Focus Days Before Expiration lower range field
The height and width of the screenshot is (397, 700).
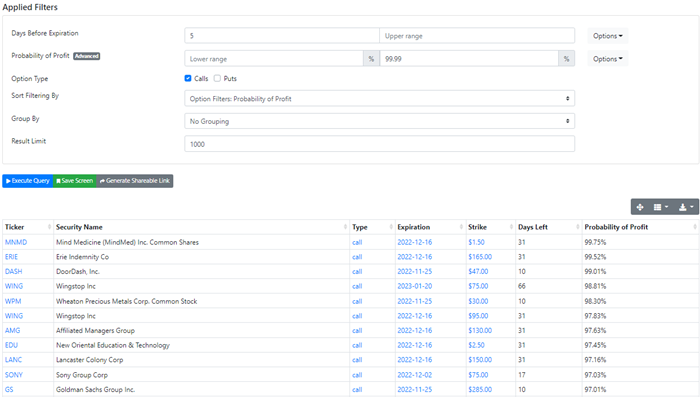(282, 36)
